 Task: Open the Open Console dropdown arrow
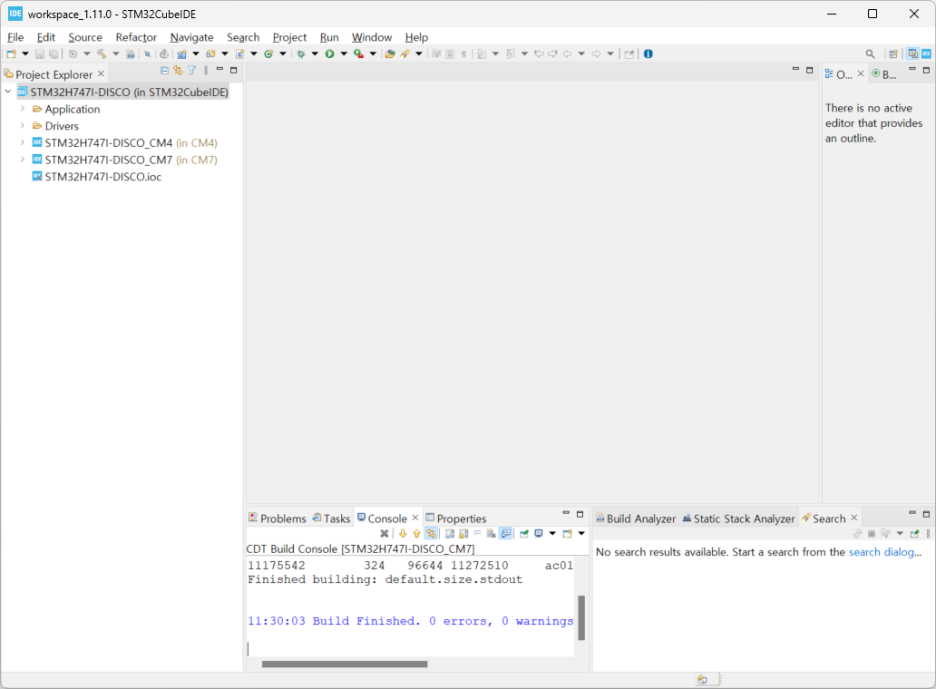click(581, 534)
